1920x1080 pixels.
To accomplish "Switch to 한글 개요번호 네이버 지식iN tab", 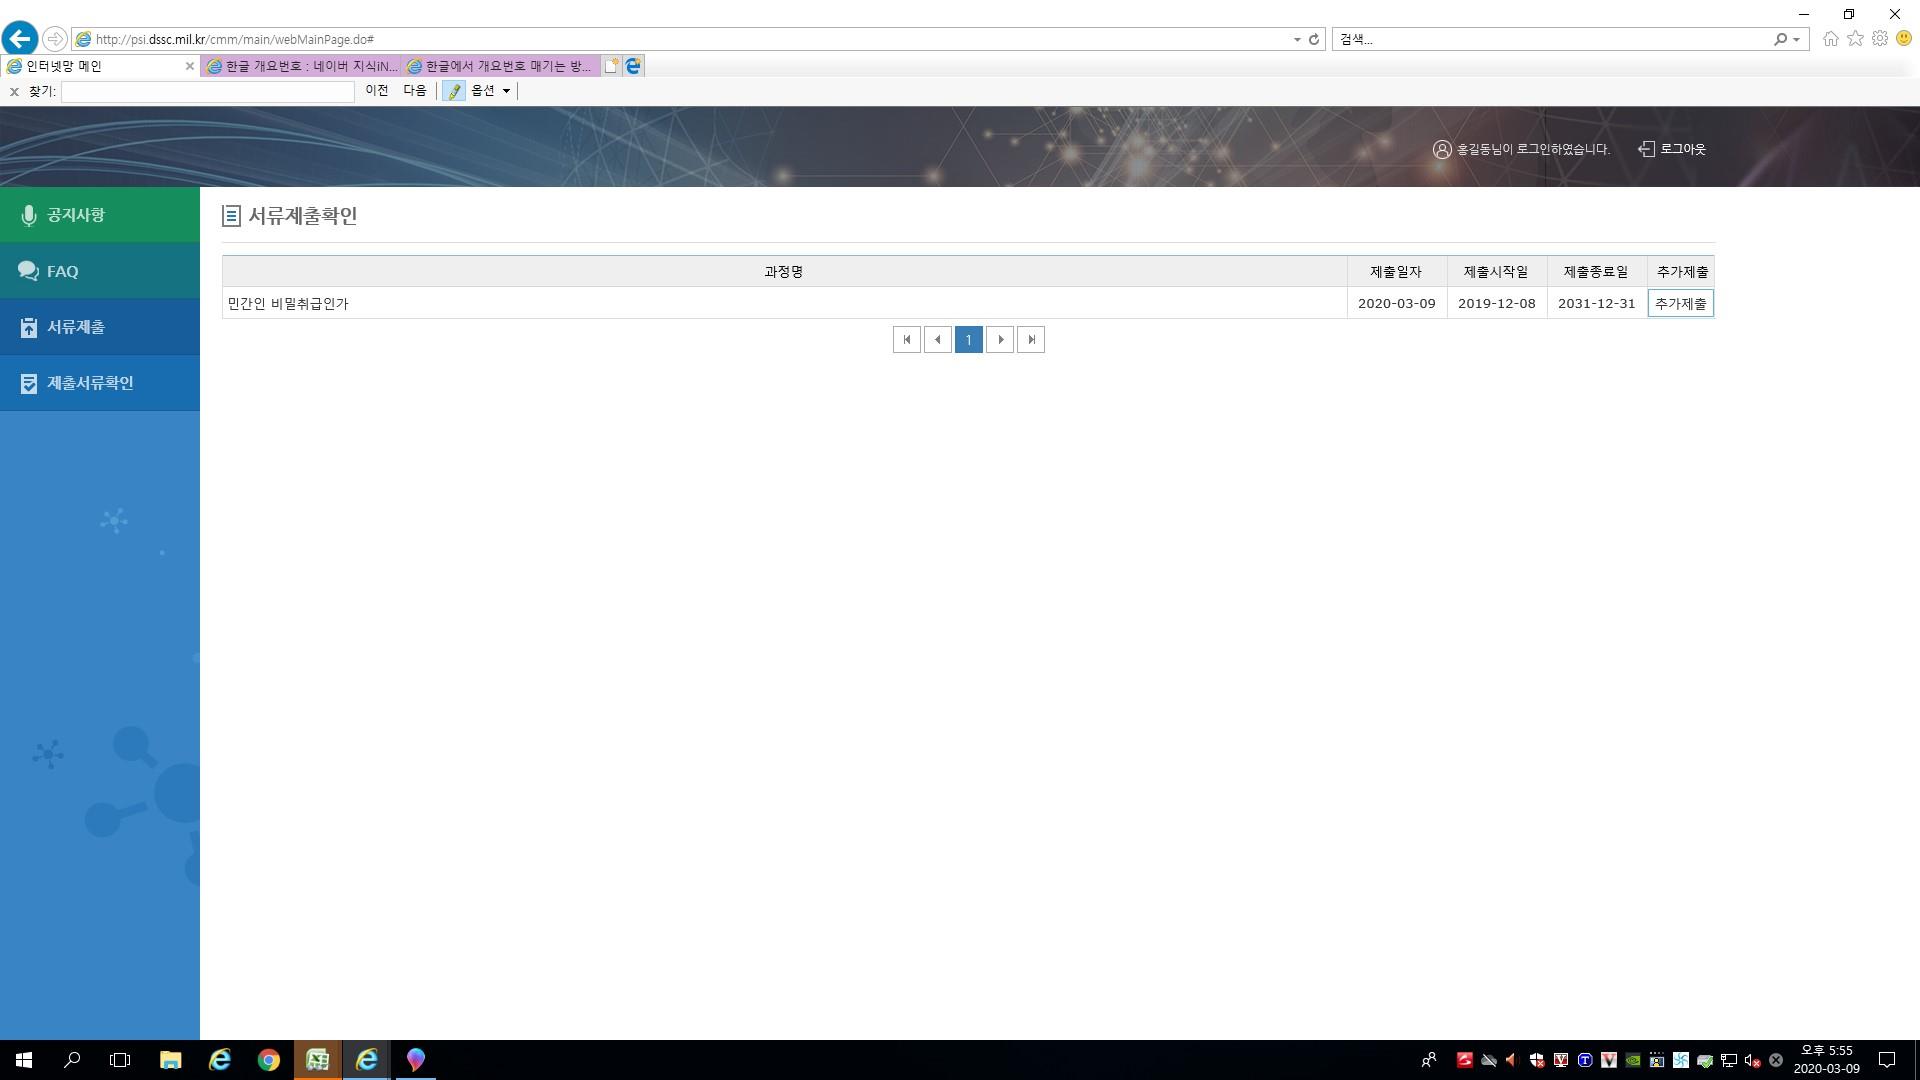I will [301, 66].
